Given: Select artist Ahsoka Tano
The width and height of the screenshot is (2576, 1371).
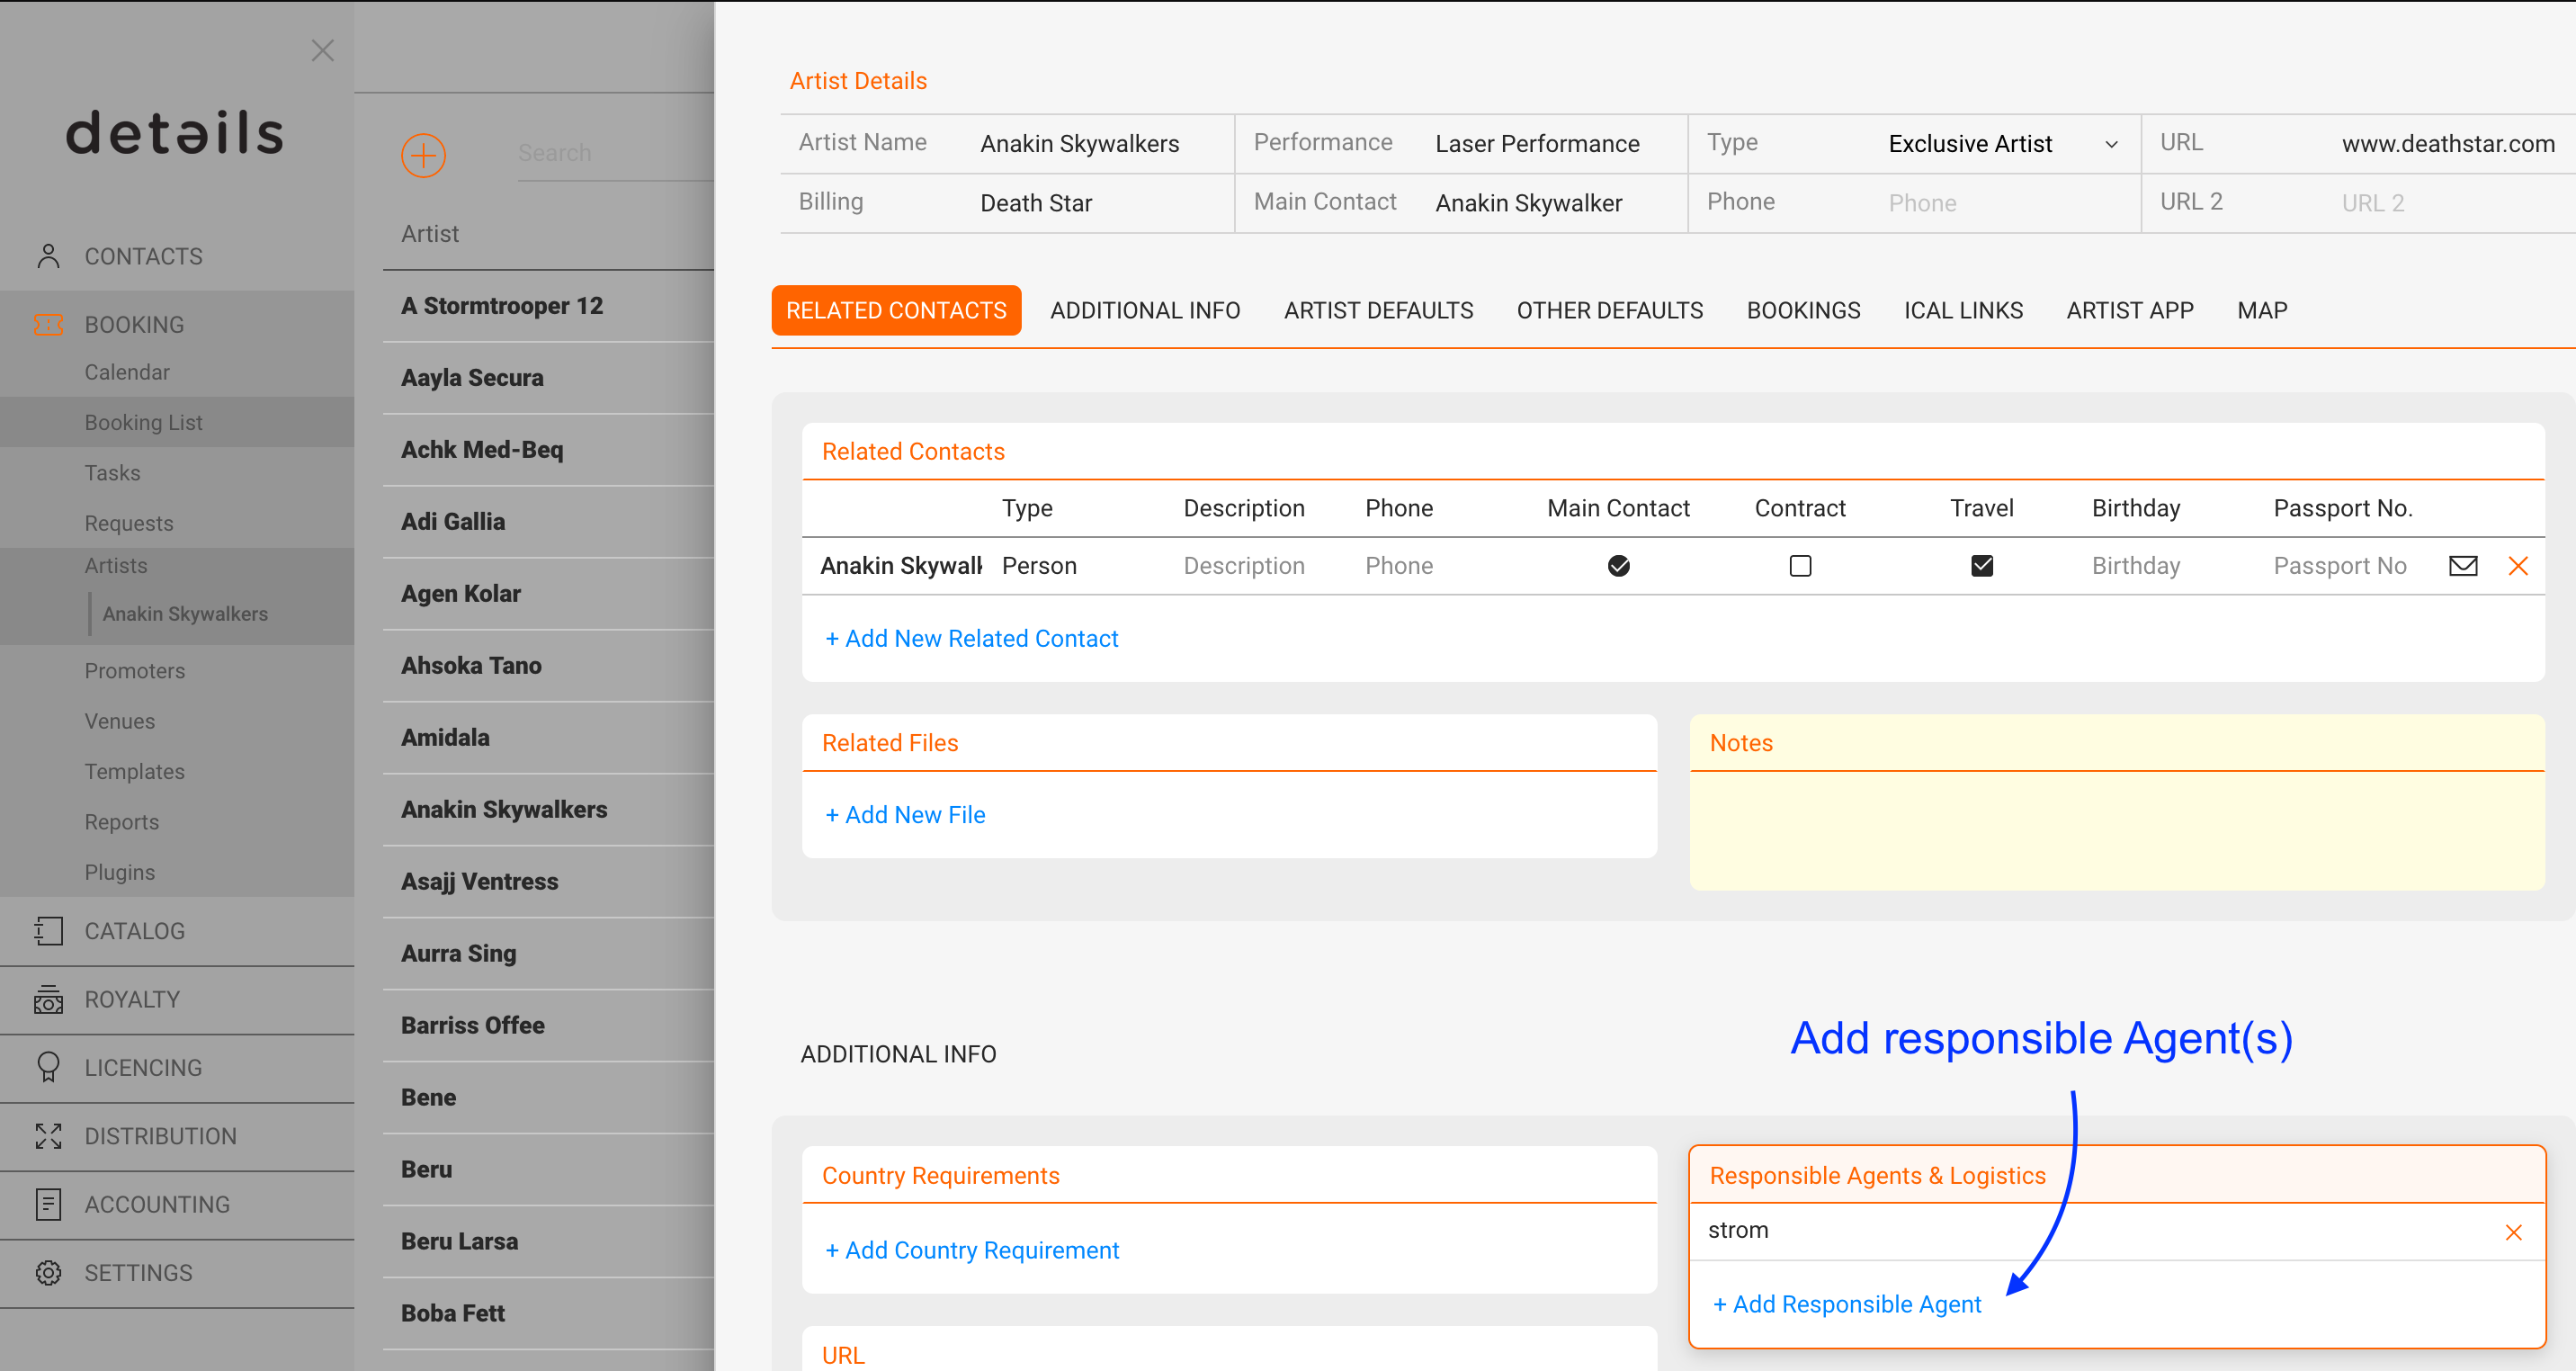Looking at the screenshot, I should point(471,665).
